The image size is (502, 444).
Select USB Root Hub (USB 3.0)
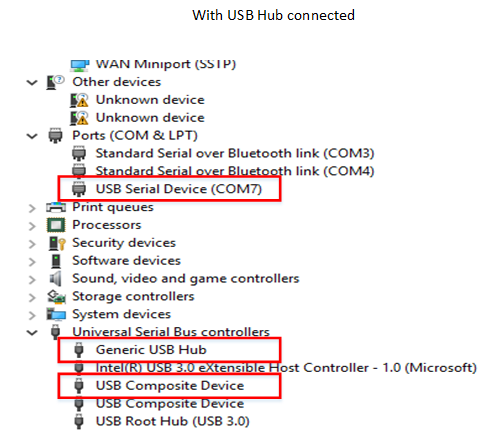pos(173,421)
